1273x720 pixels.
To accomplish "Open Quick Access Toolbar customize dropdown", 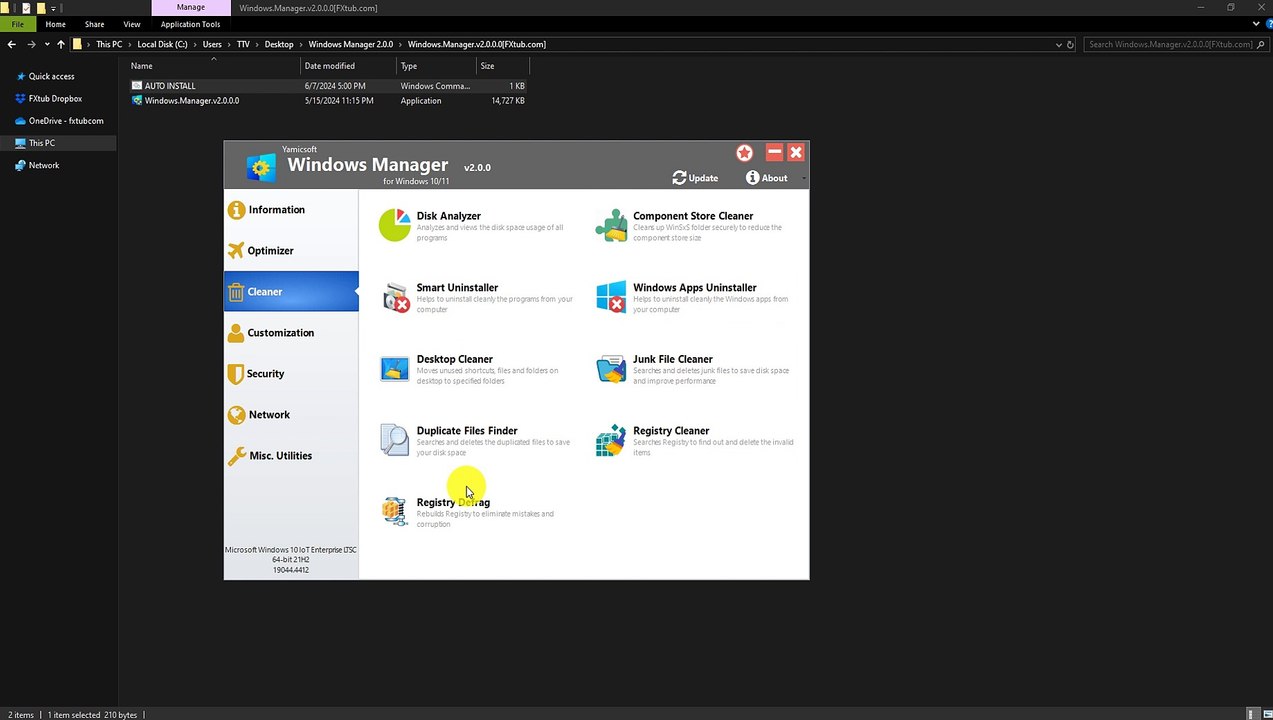I will (52, 8).
